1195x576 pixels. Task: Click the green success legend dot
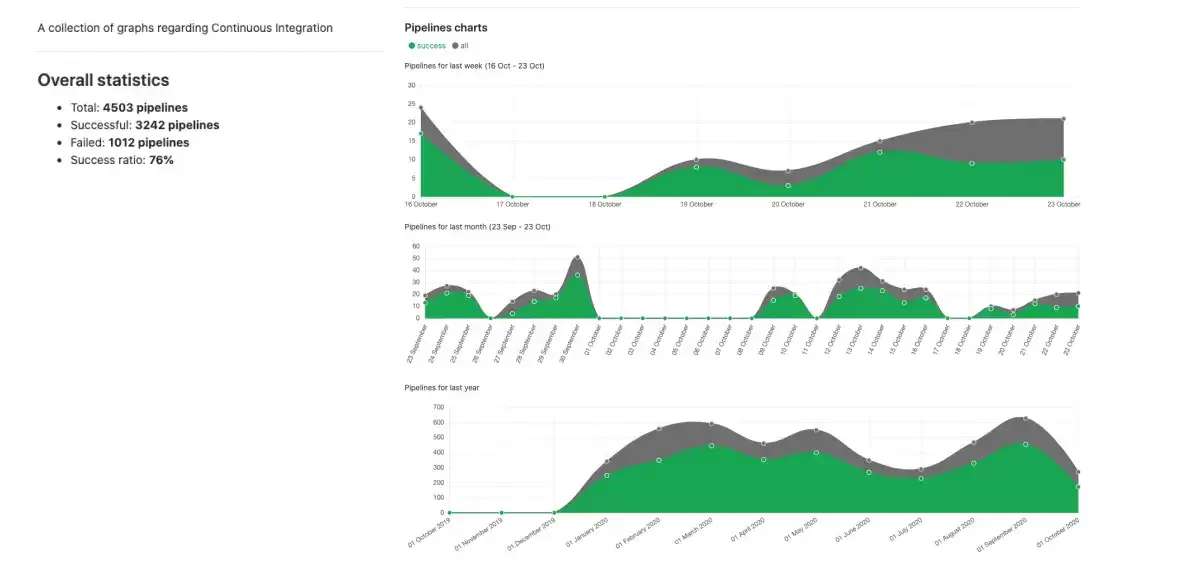click(x=412, y=46)
